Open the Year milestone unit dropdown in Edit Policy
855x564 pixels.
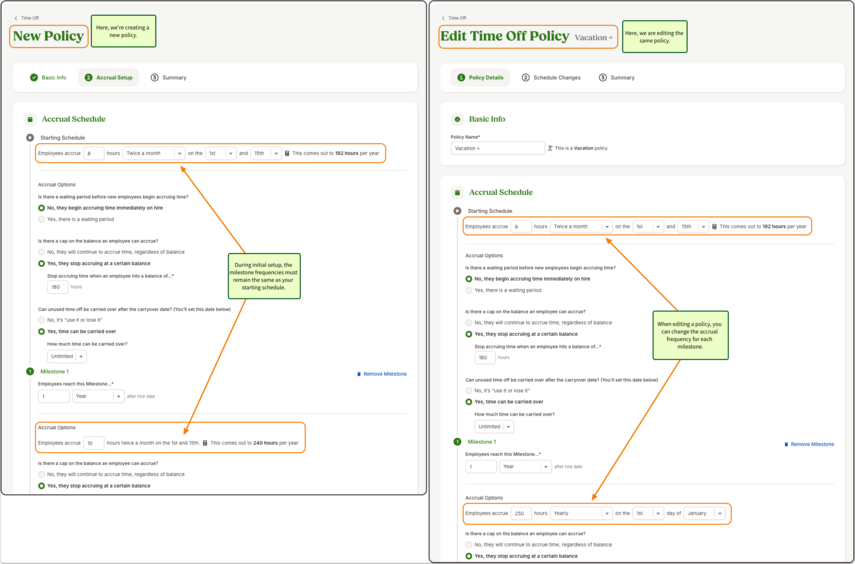coord(526,466)
